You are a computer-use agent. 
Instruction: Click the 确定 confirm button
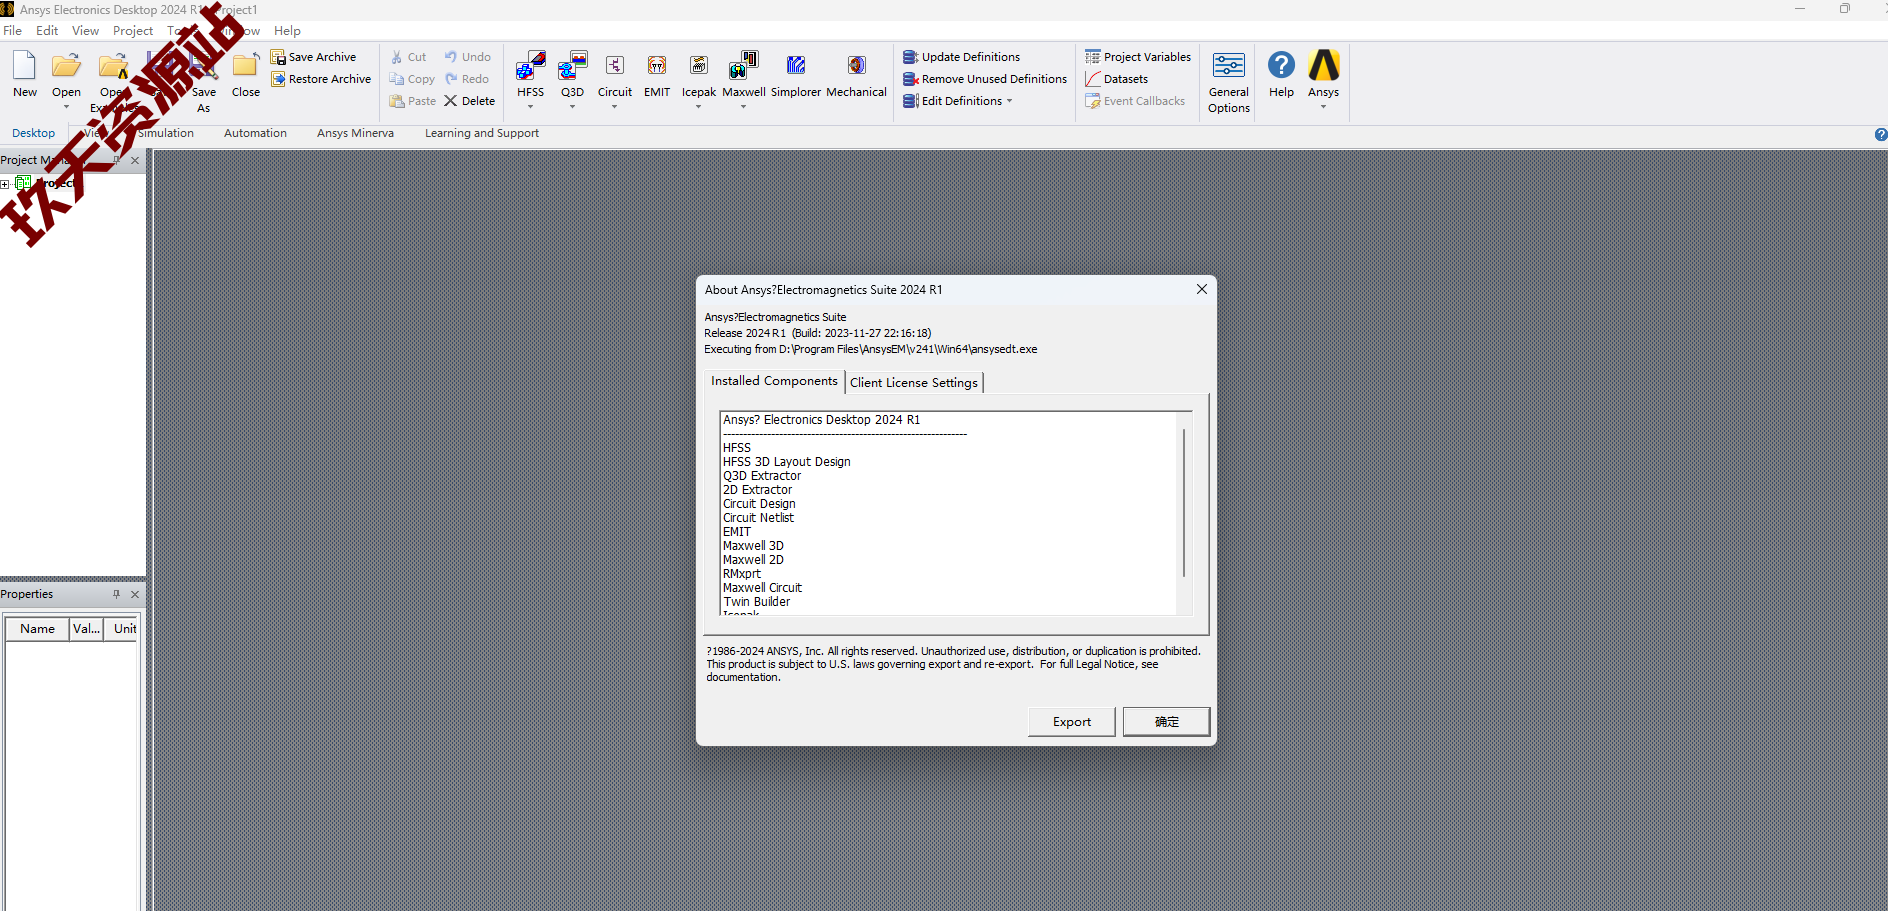point(1166,722)
